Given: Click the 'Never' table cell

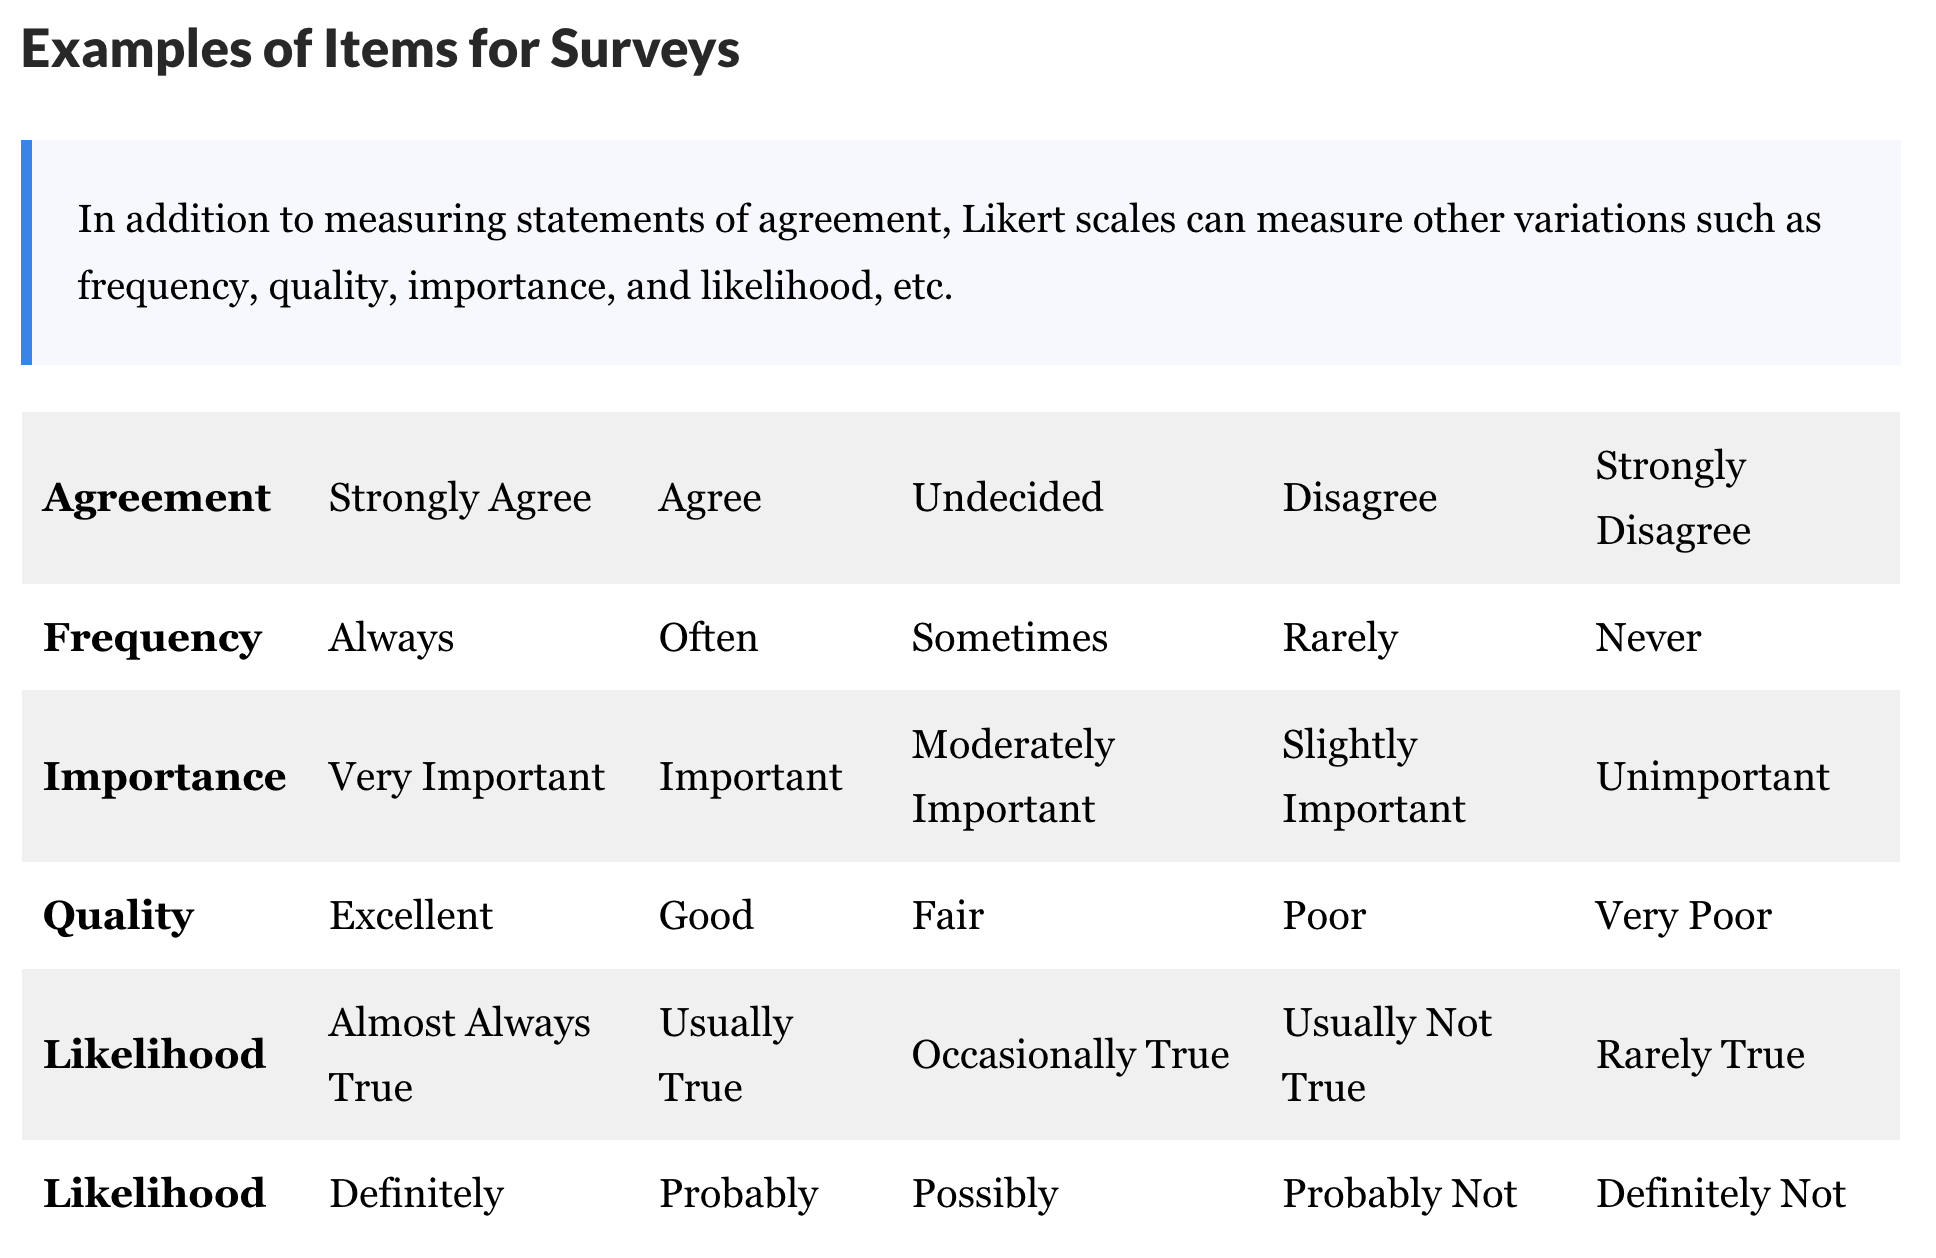Looking at the screenshot, I should (x=1647, y=638).
